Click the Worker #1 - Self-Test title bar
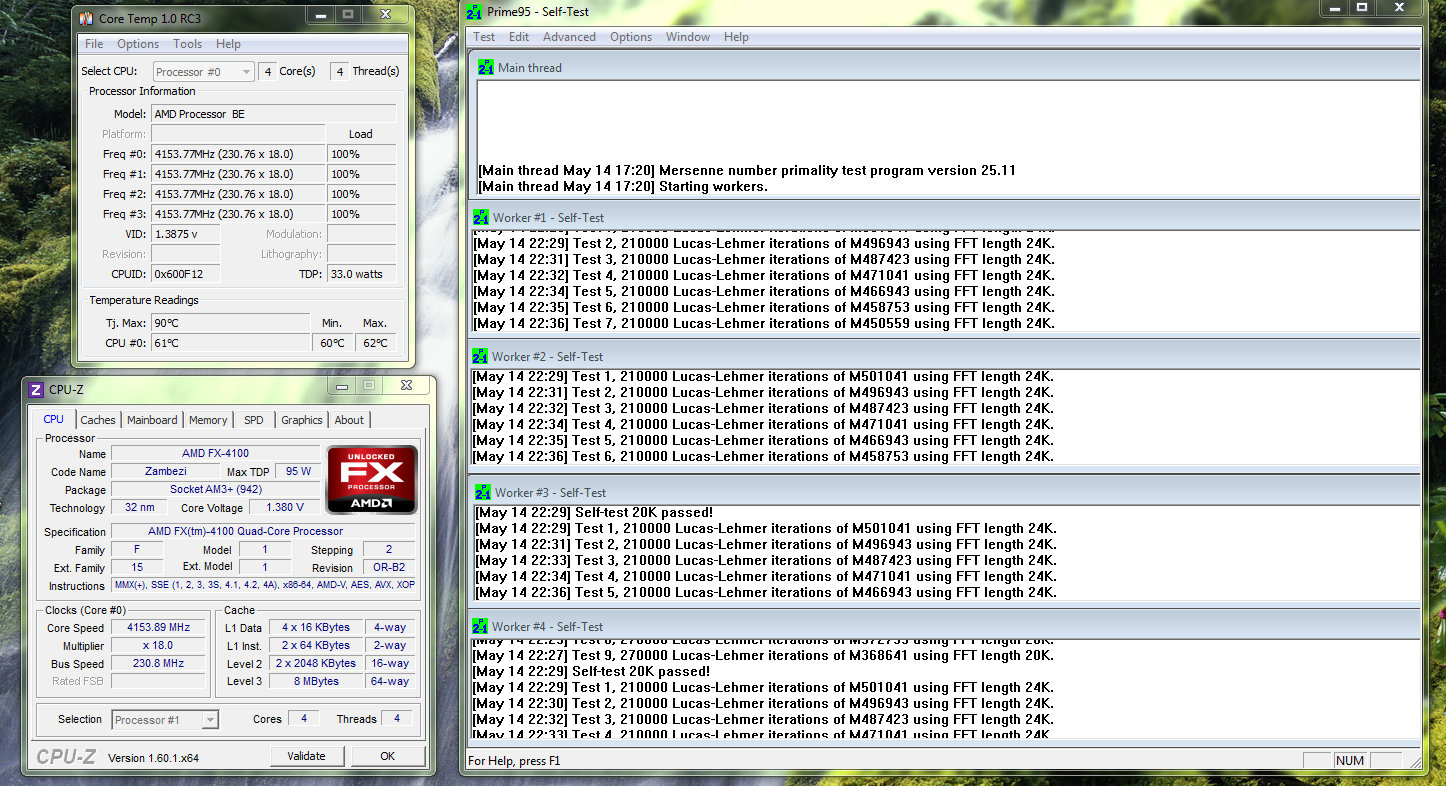Screen dimensions: 1446x786 [945, 217]
